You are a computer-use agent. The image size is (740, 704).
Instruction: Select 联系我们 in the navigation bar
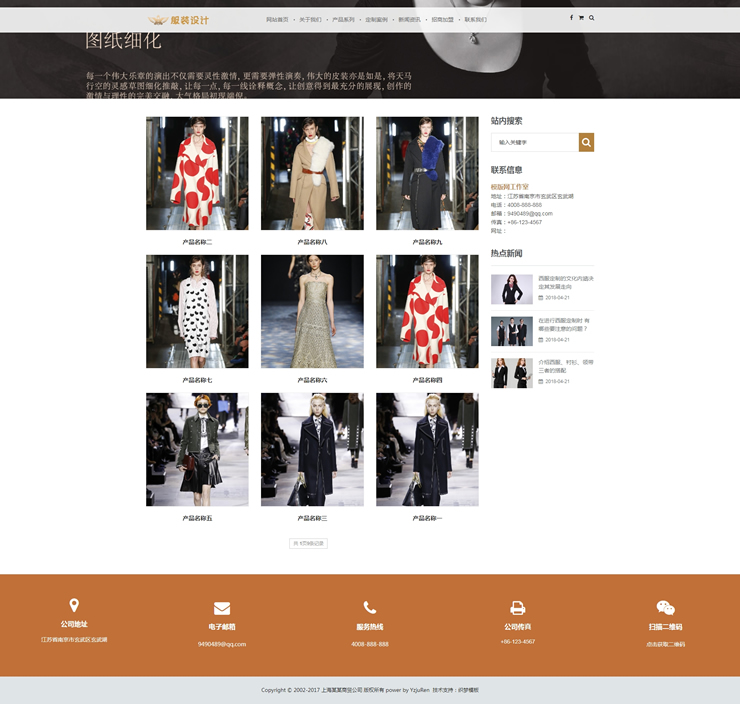coord(475,19)
